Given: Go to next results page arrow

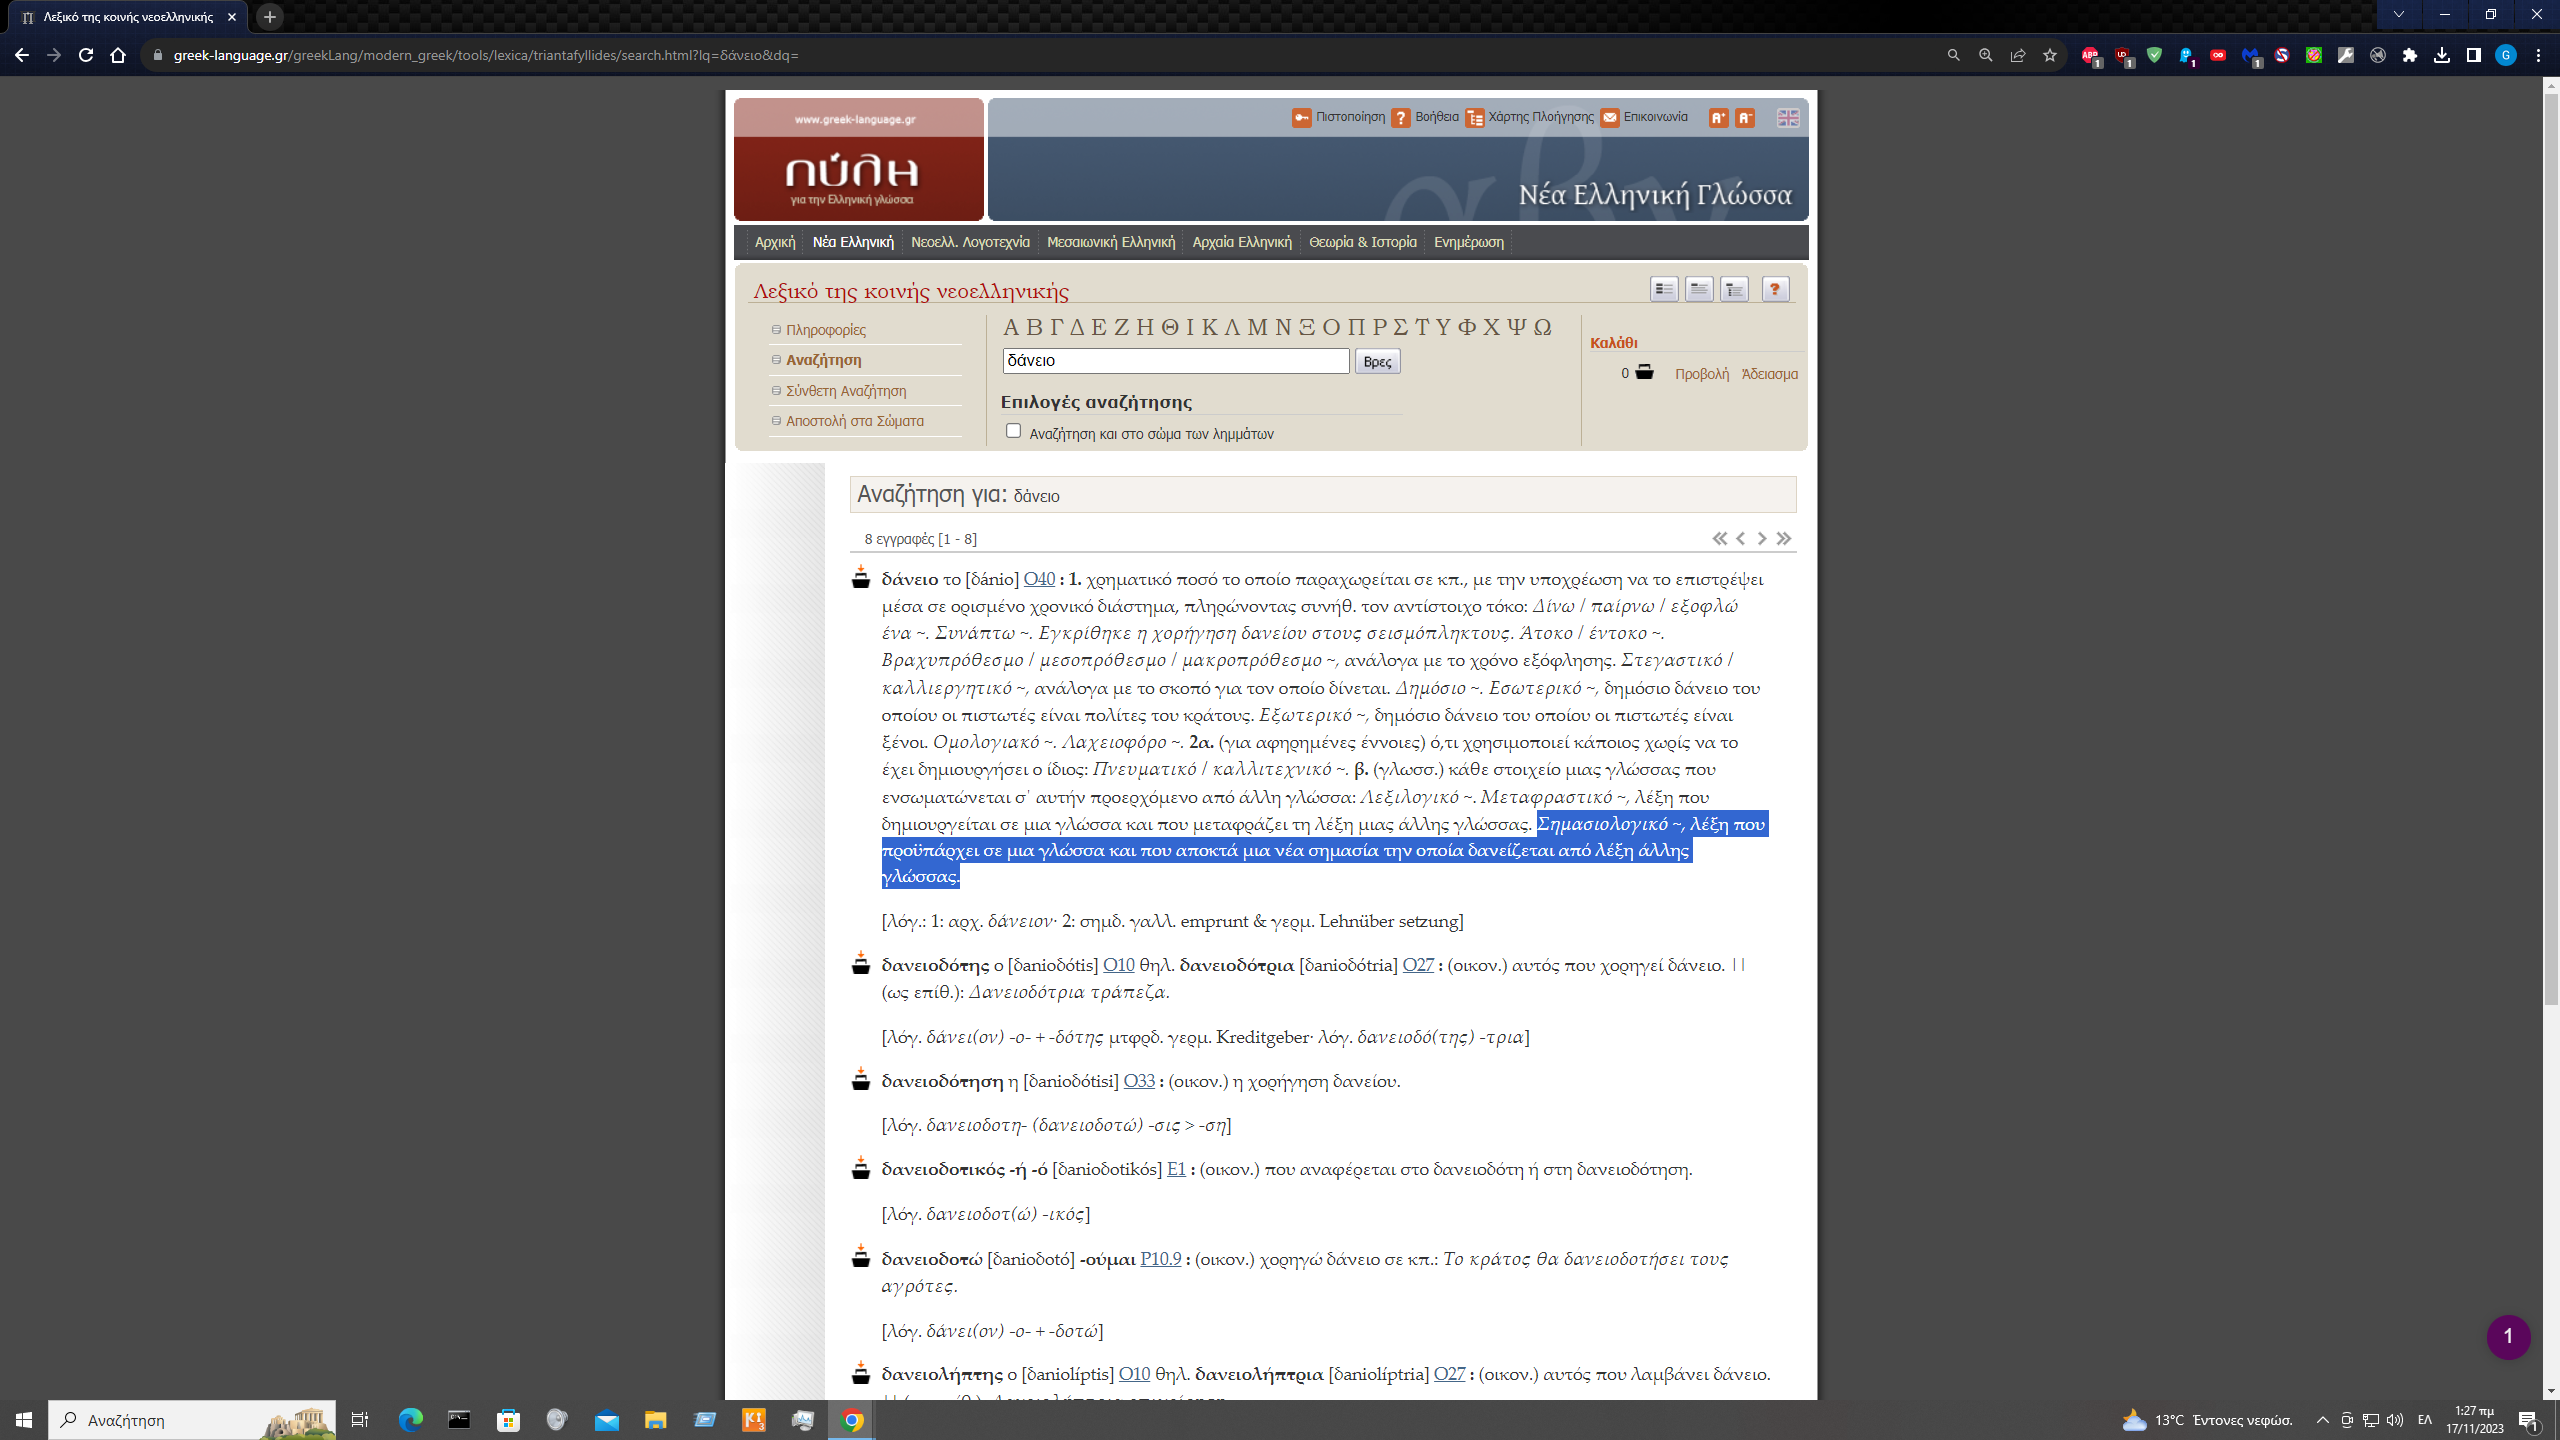Looking at the screenshot, I should (x=1762, y=539).
